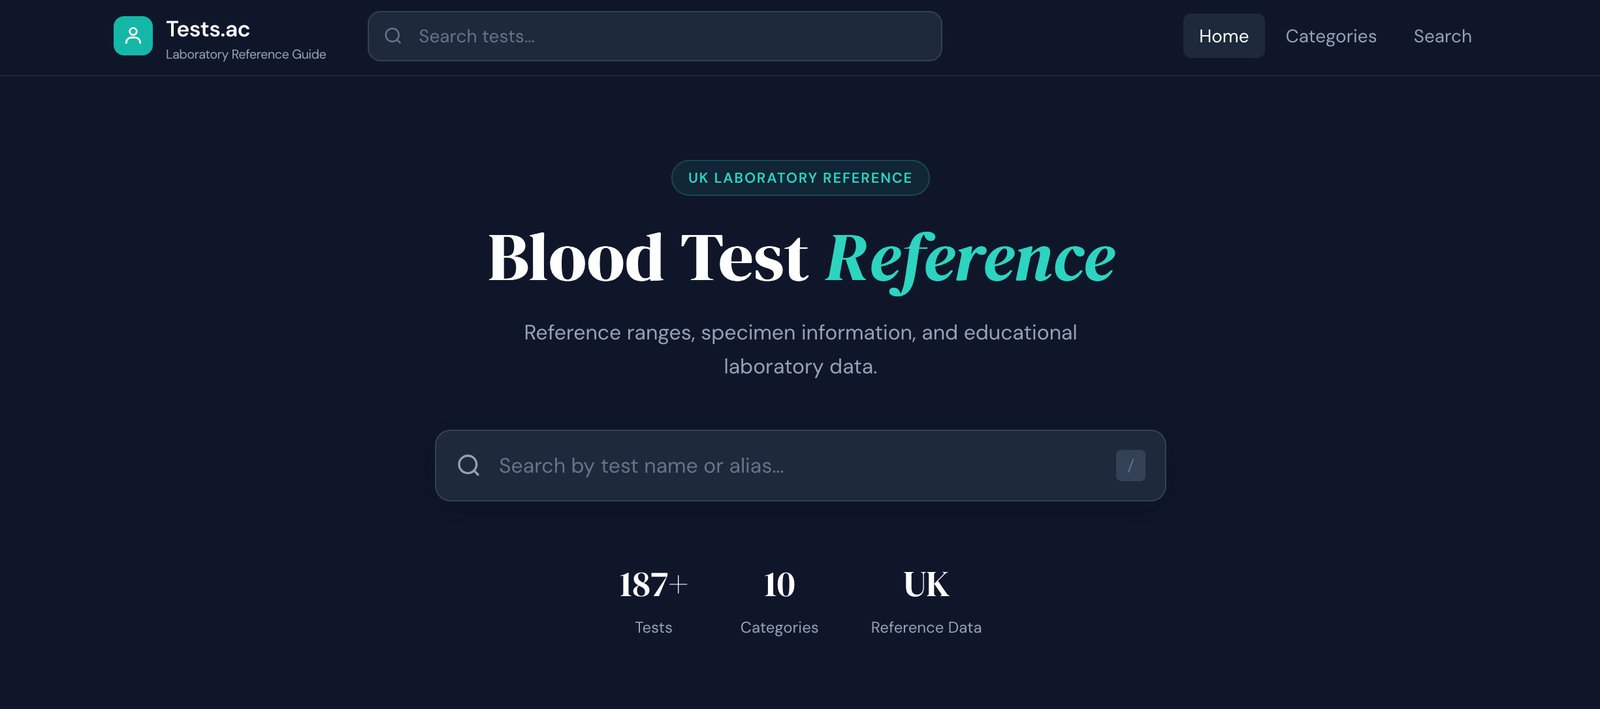1600x709 pixels.
Task: Click the 'Categories' stat label under 10
Action: pos(779,627)
